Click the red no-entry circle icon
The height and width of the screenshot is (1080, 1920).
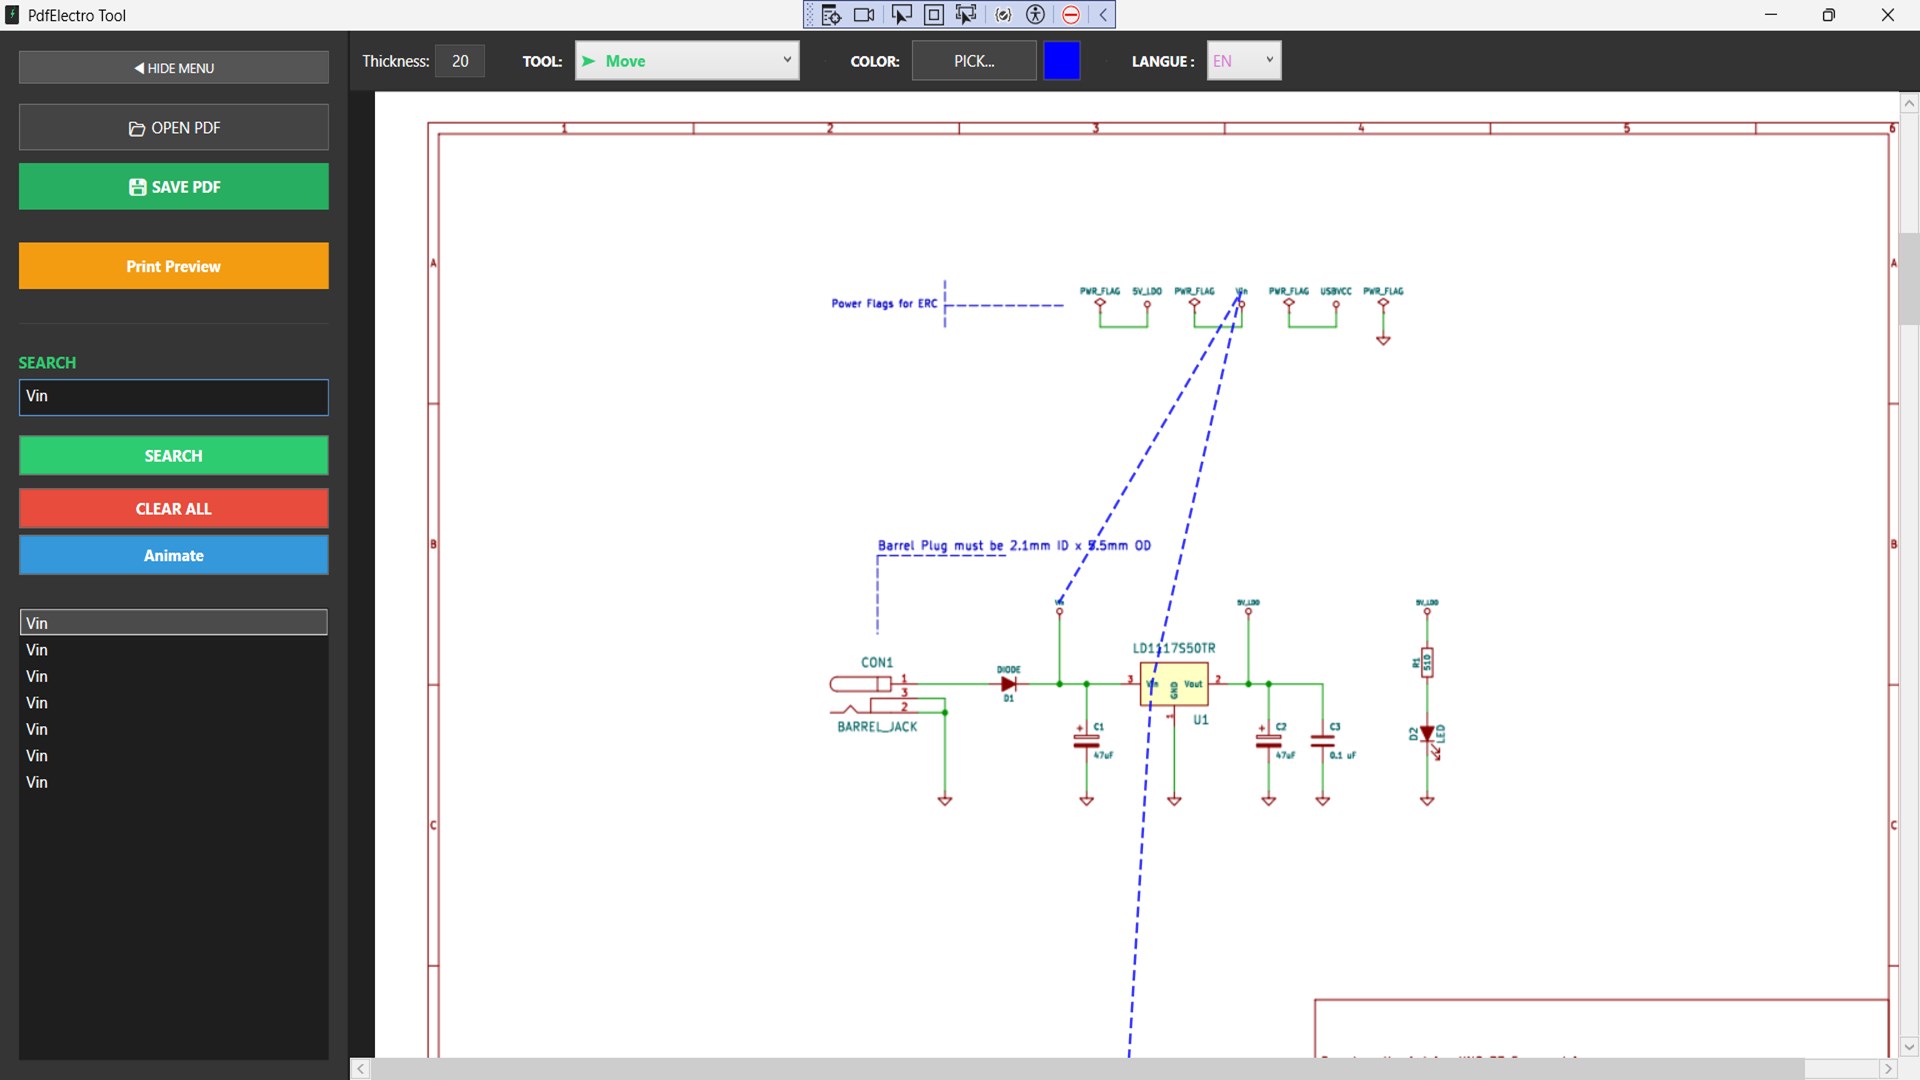[x=1071, y=15]
